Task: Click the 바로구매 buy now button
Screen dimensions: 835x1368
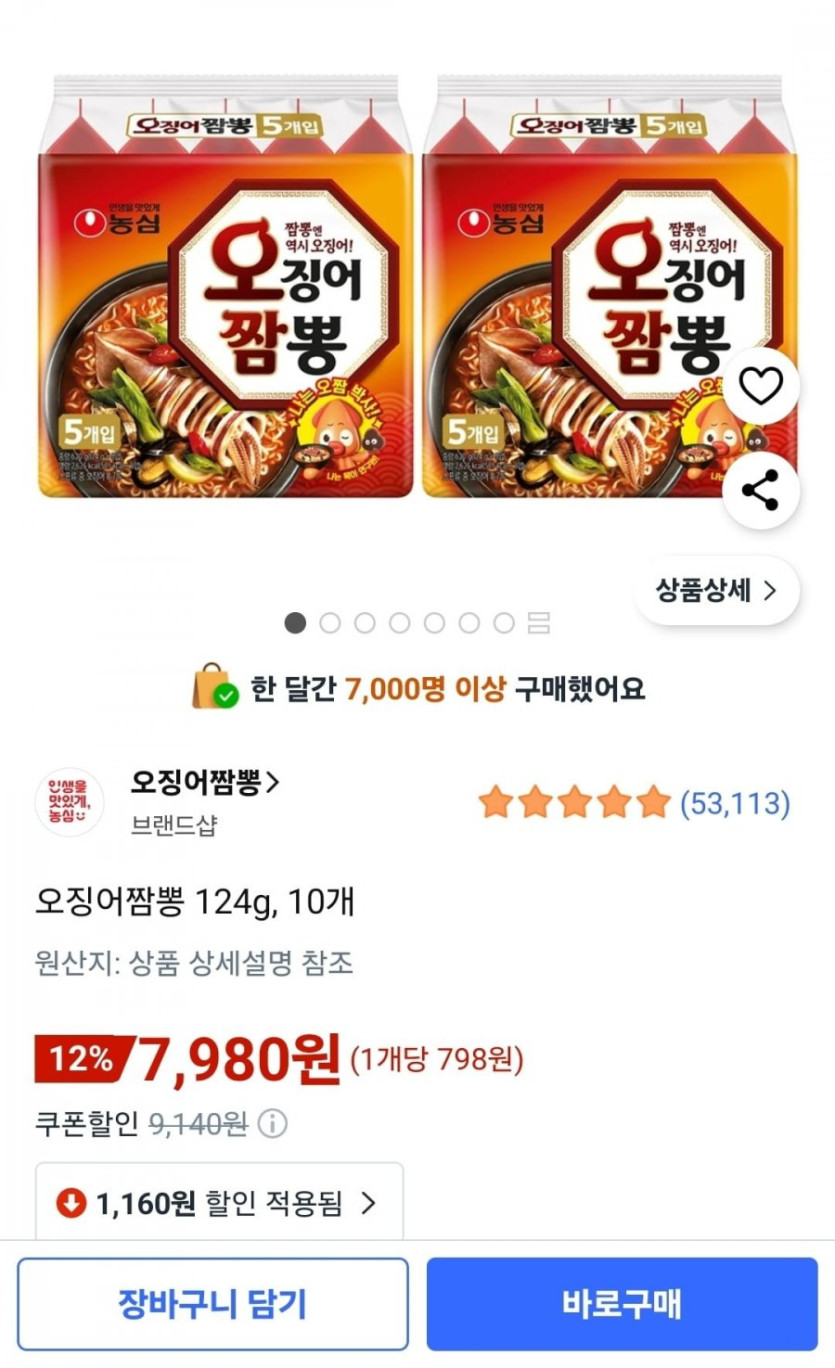Action: coord(622,1304)
